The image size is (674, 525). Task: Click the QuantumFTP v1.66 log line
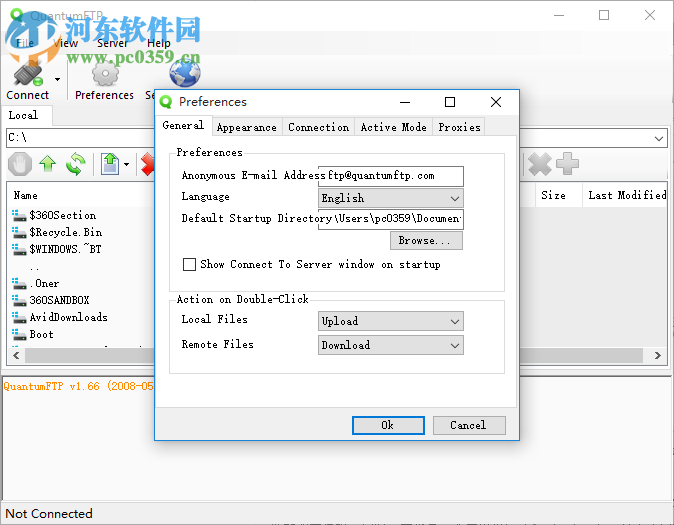pos(78,386)
